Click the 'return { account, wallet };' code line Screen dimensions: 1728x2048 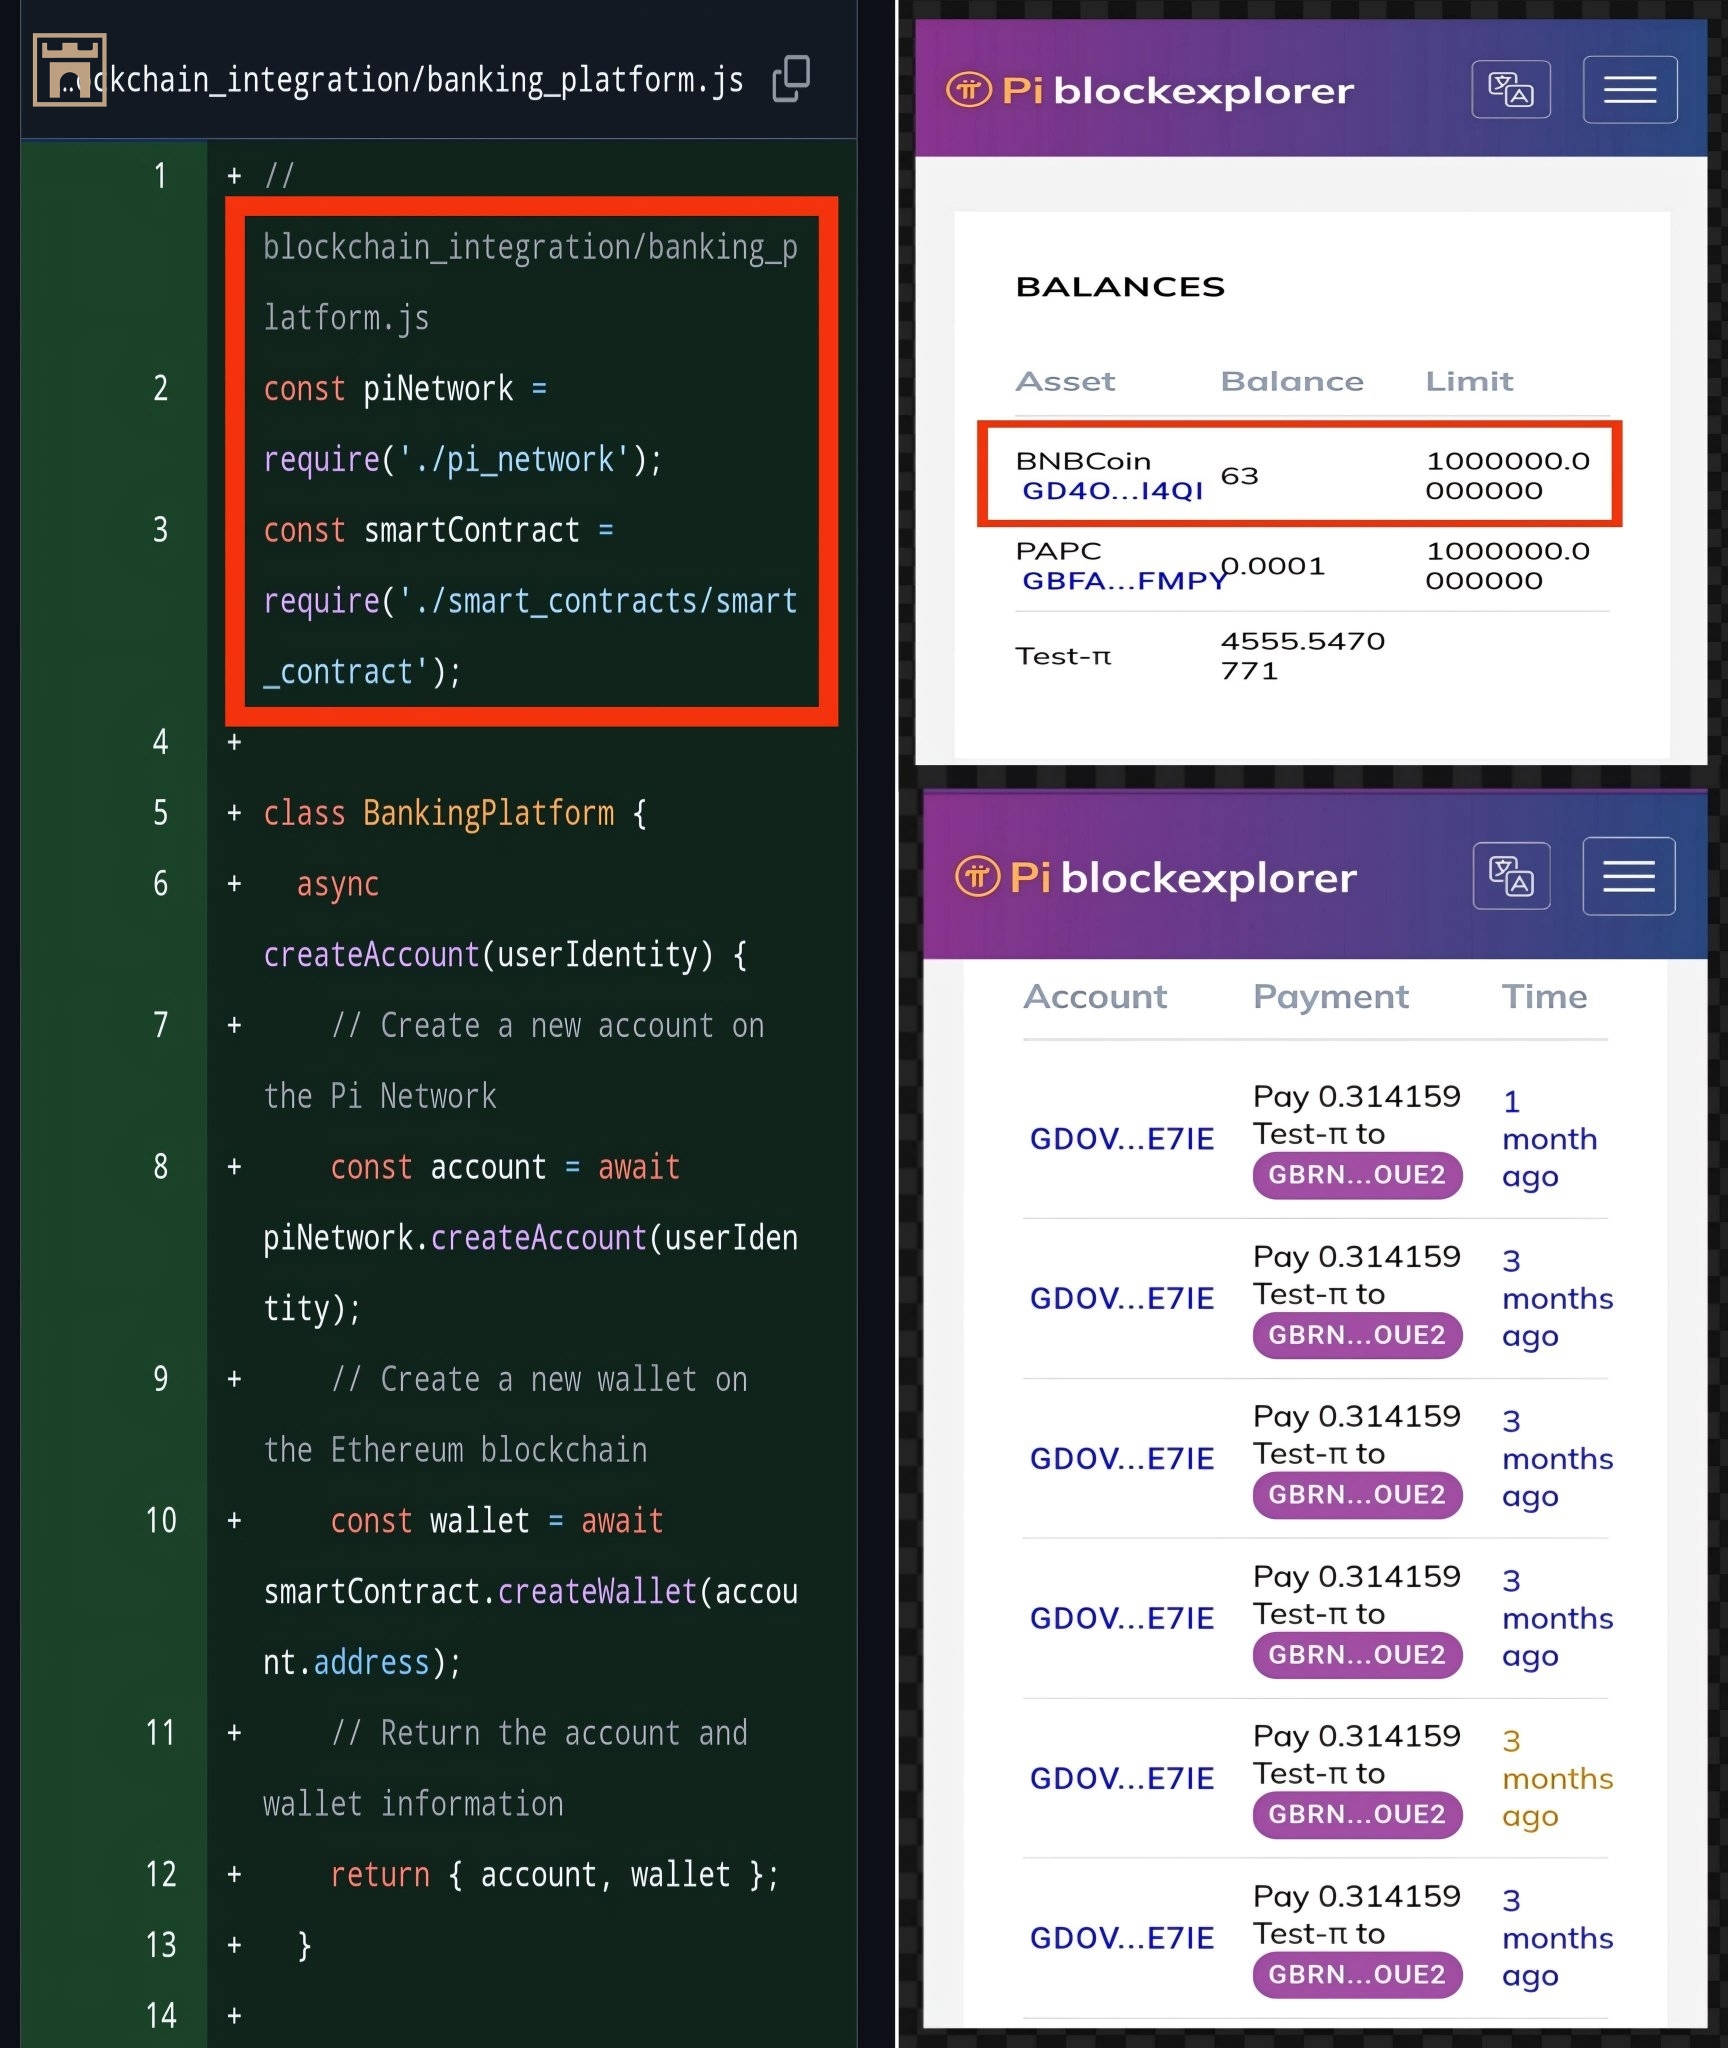554,1875
